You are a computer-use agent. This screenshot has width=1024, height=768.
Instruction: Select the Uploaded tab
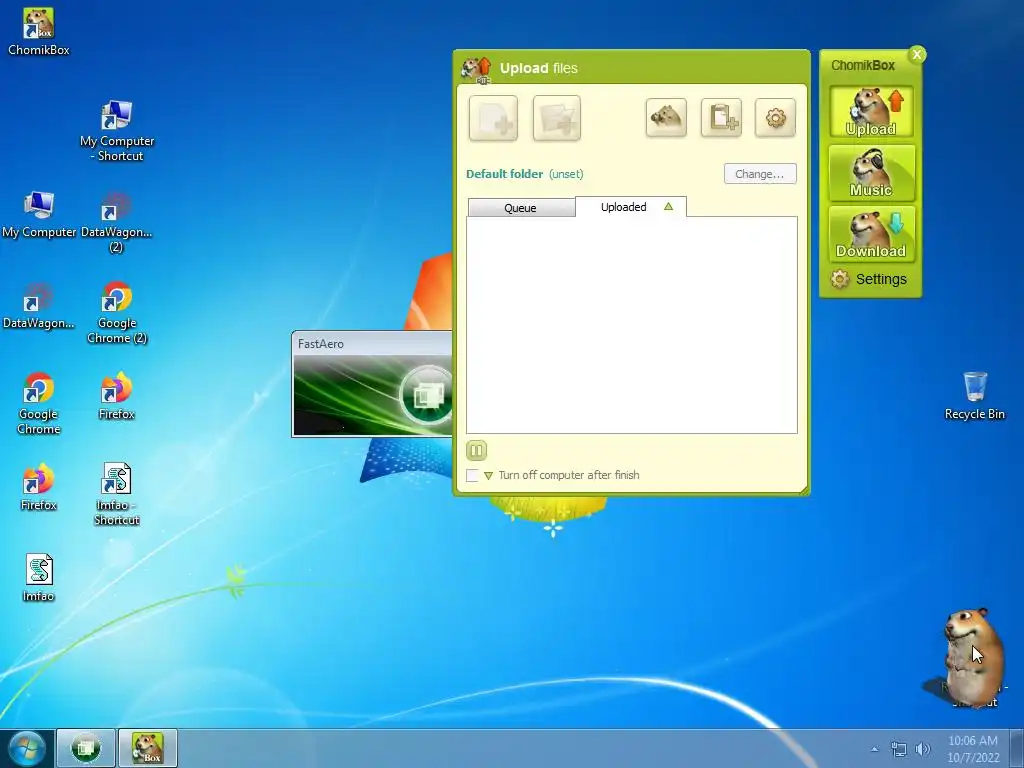631,207
